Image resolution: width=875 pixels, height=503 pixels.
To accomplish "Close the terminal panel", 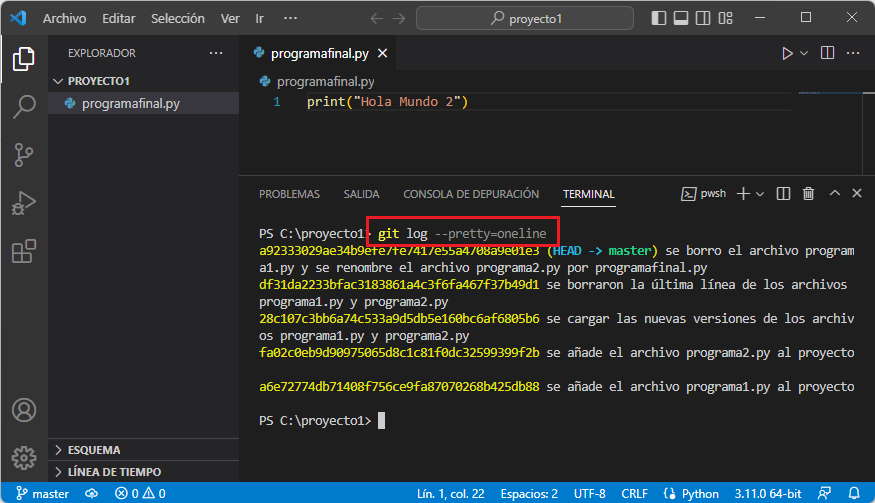I will tap(857, 193).
